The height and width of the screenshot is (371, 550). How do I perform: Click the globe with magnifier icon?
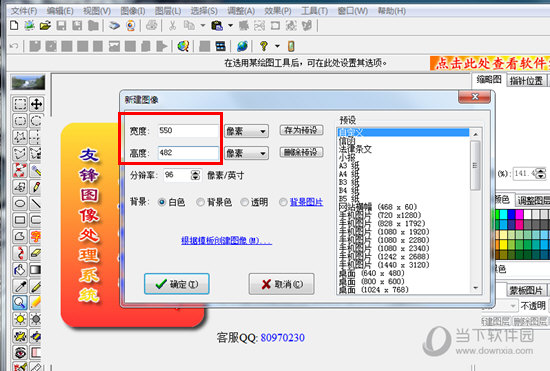(x=183, y=46)
